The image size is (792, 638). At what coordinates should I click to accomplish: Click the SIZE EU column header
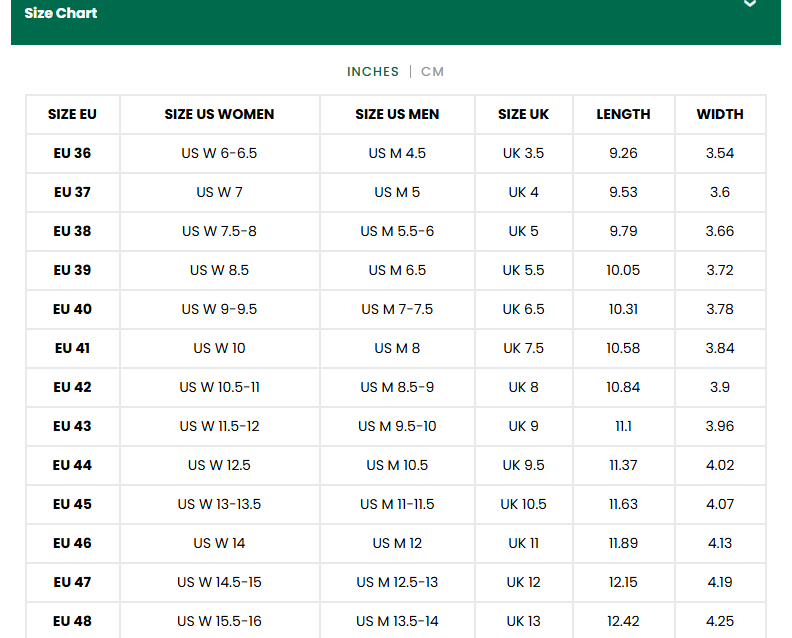click(72, 114)
